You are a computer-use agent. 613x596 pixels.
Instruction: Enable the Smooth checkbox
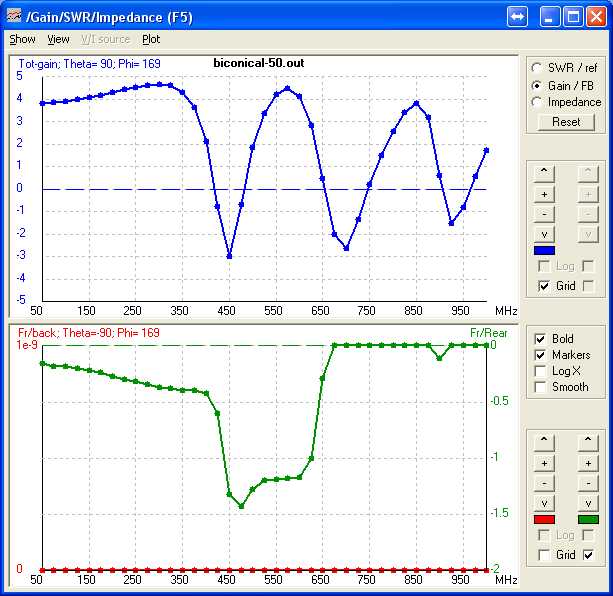pos(541,387)
